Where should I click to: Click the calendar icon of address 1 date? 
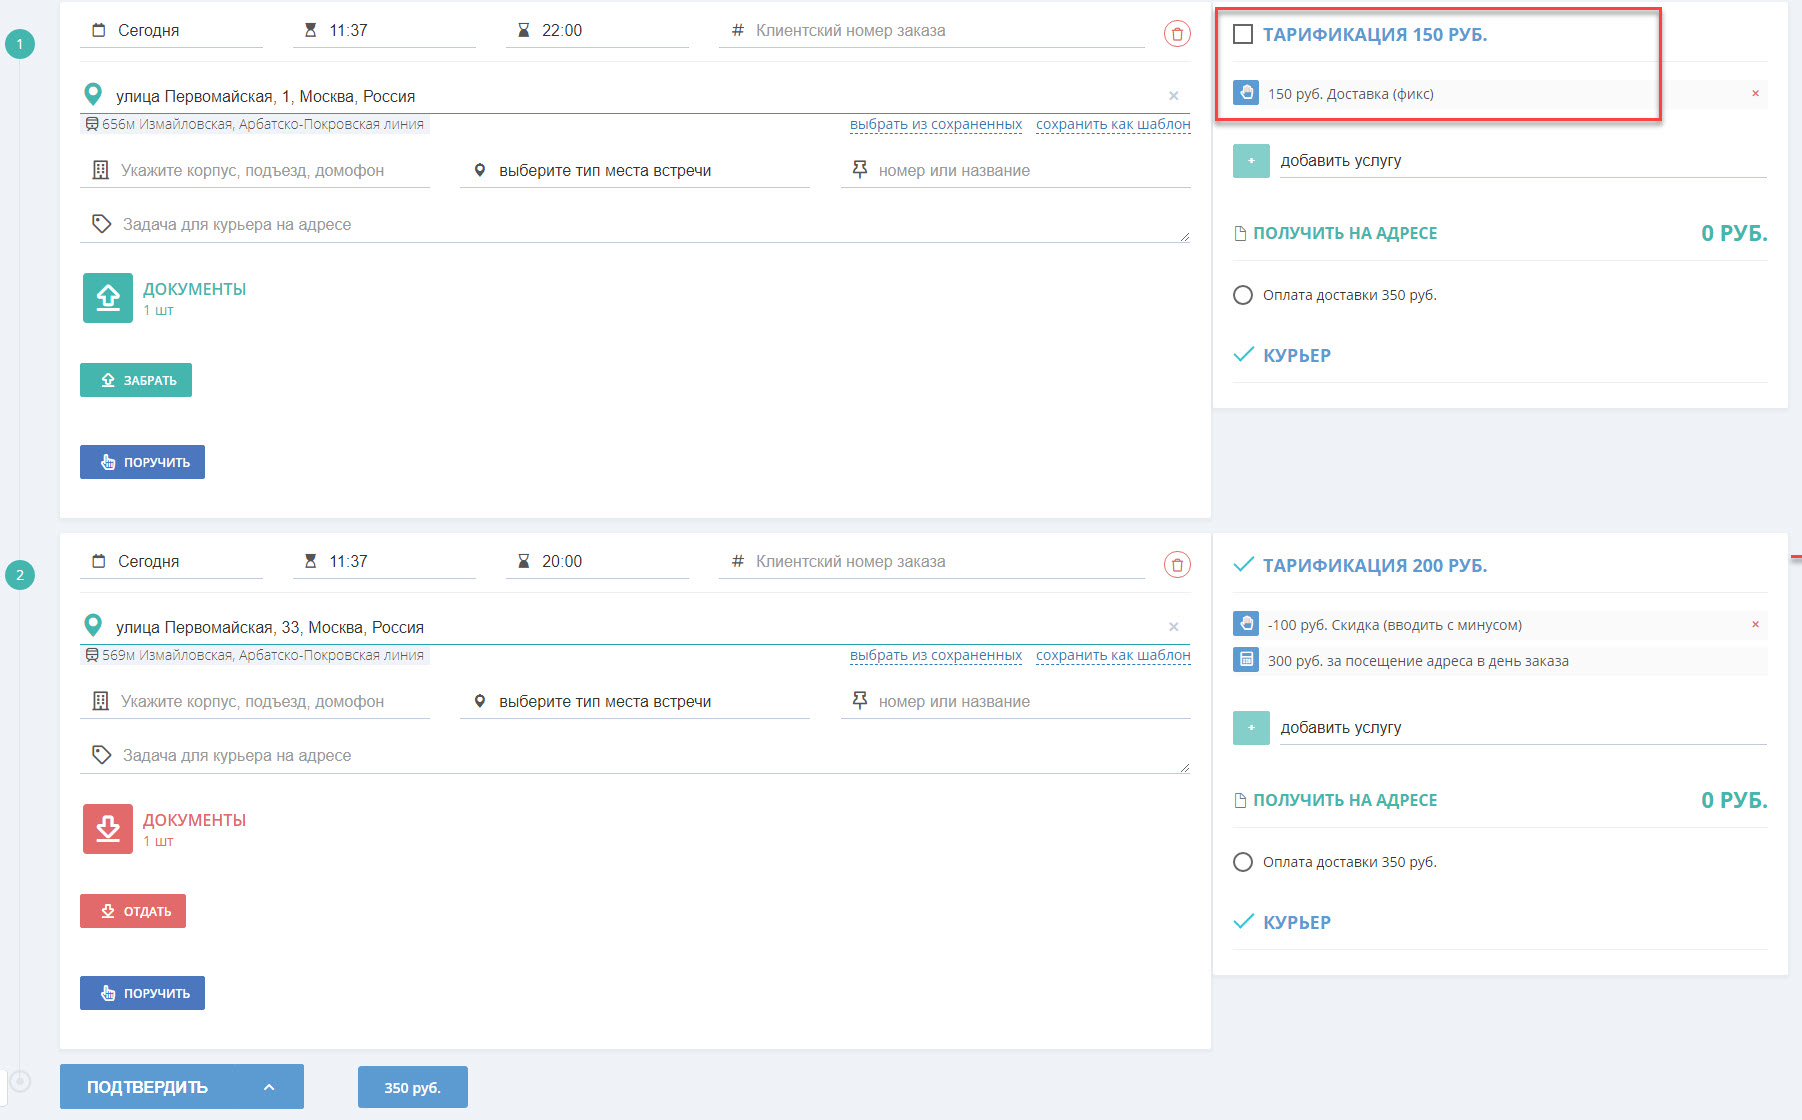98,30
